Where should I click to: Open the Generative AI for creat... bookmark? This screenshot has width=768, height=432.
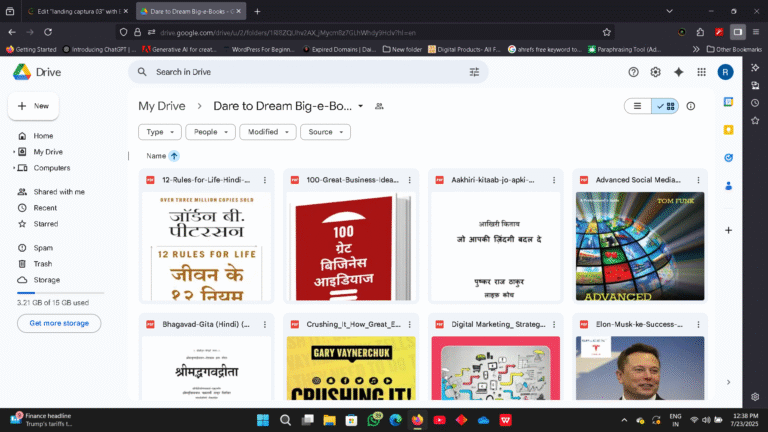pyautogui.click(x=179, y=49)
